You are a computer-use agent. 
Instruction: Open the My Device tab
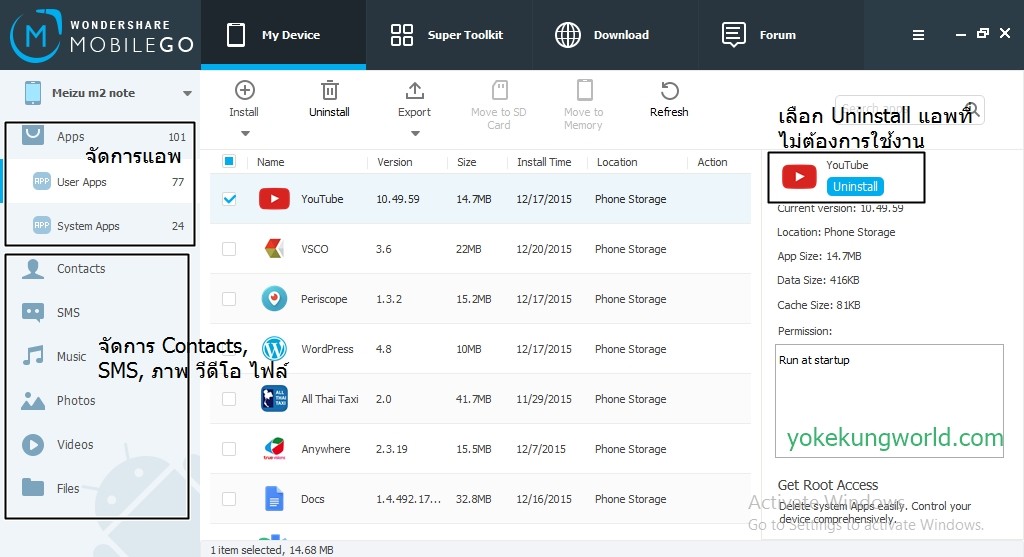click(283, 35)
